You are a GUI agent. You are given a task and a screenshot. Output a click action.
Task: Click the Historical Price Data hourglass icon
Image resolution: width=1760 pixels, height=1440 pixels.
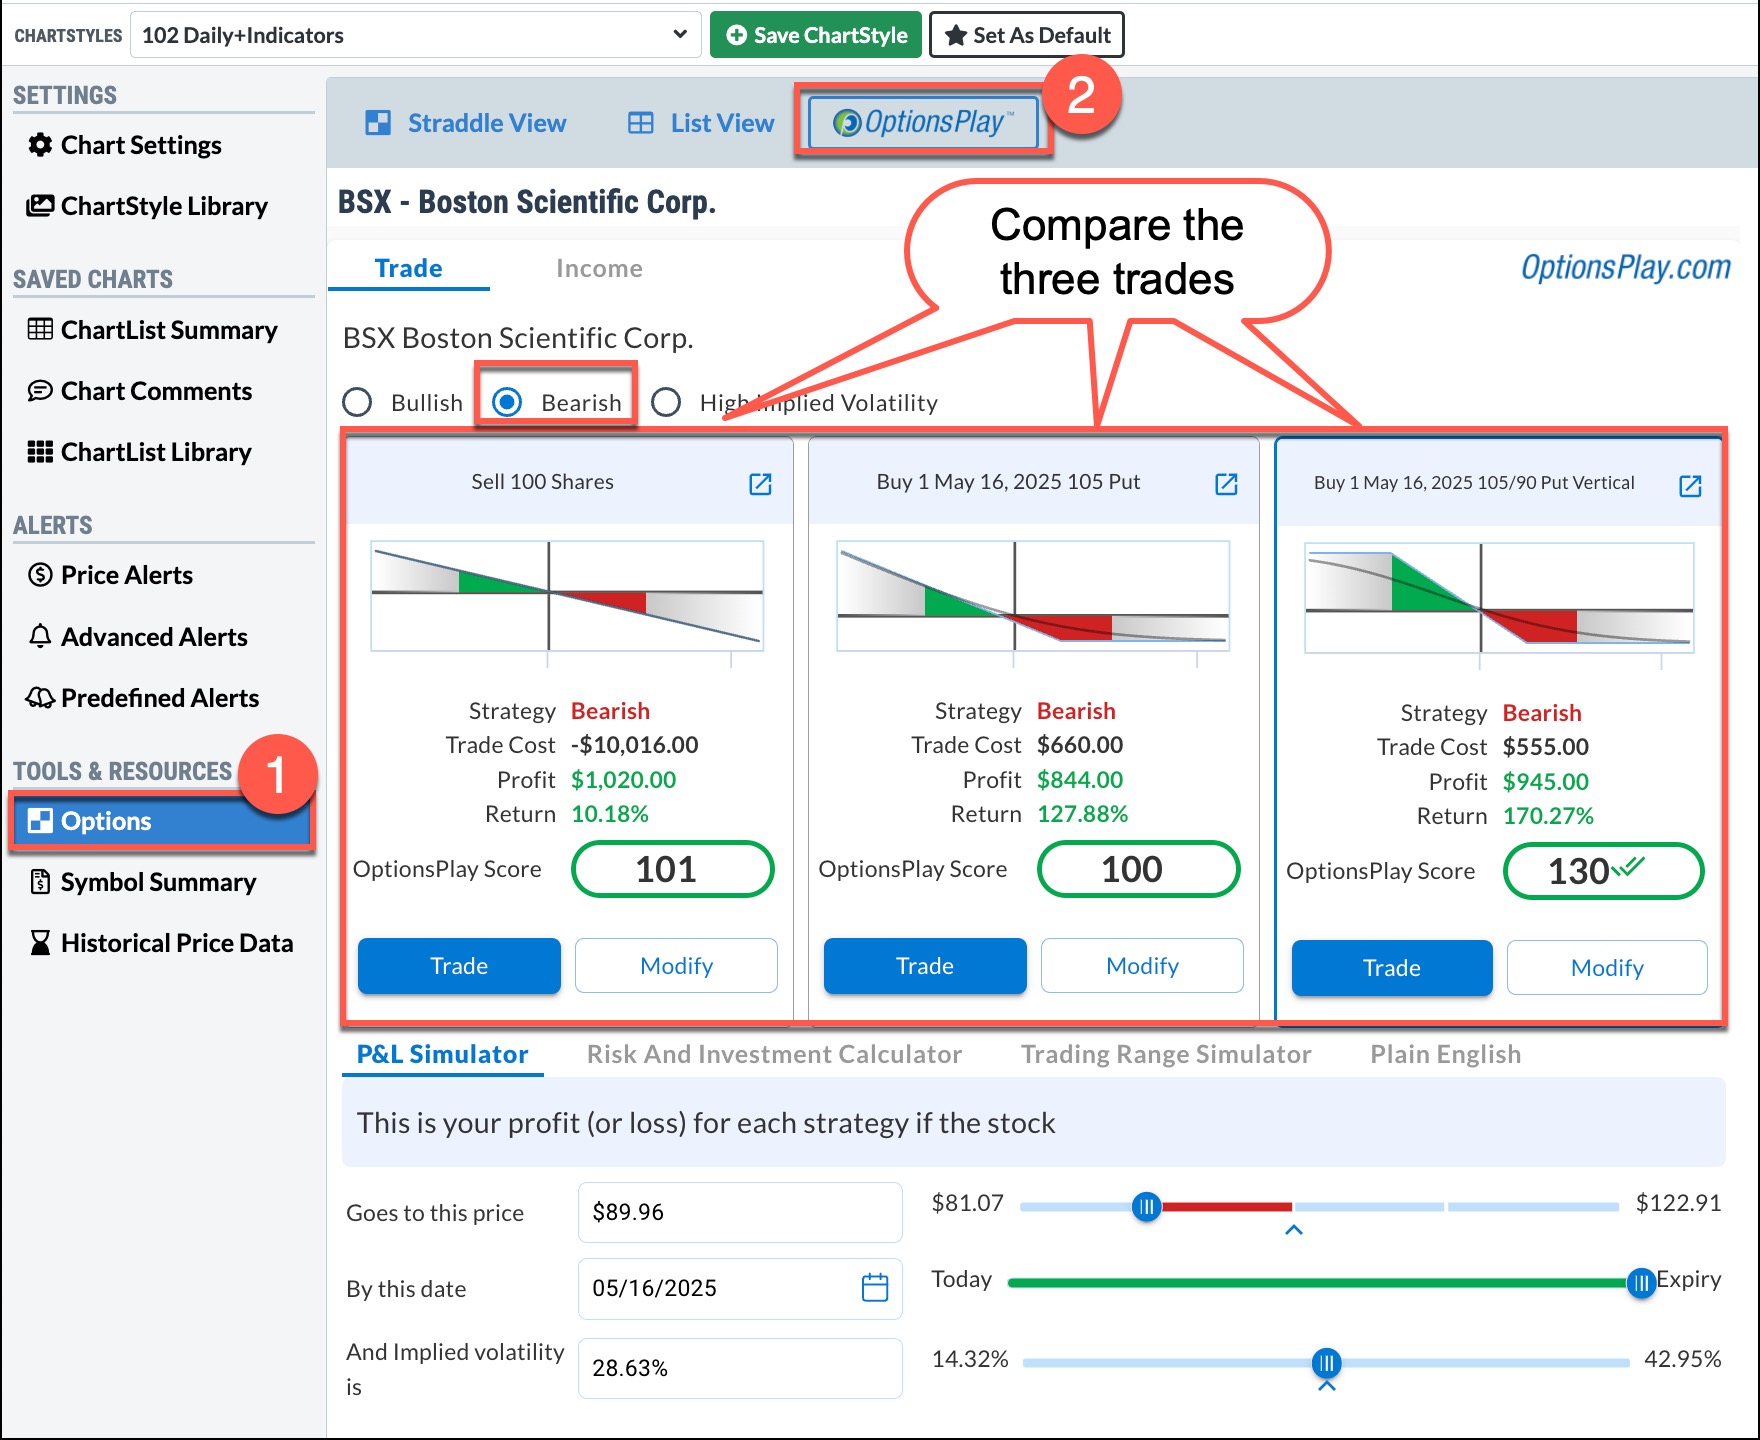[x=40, y=943]
